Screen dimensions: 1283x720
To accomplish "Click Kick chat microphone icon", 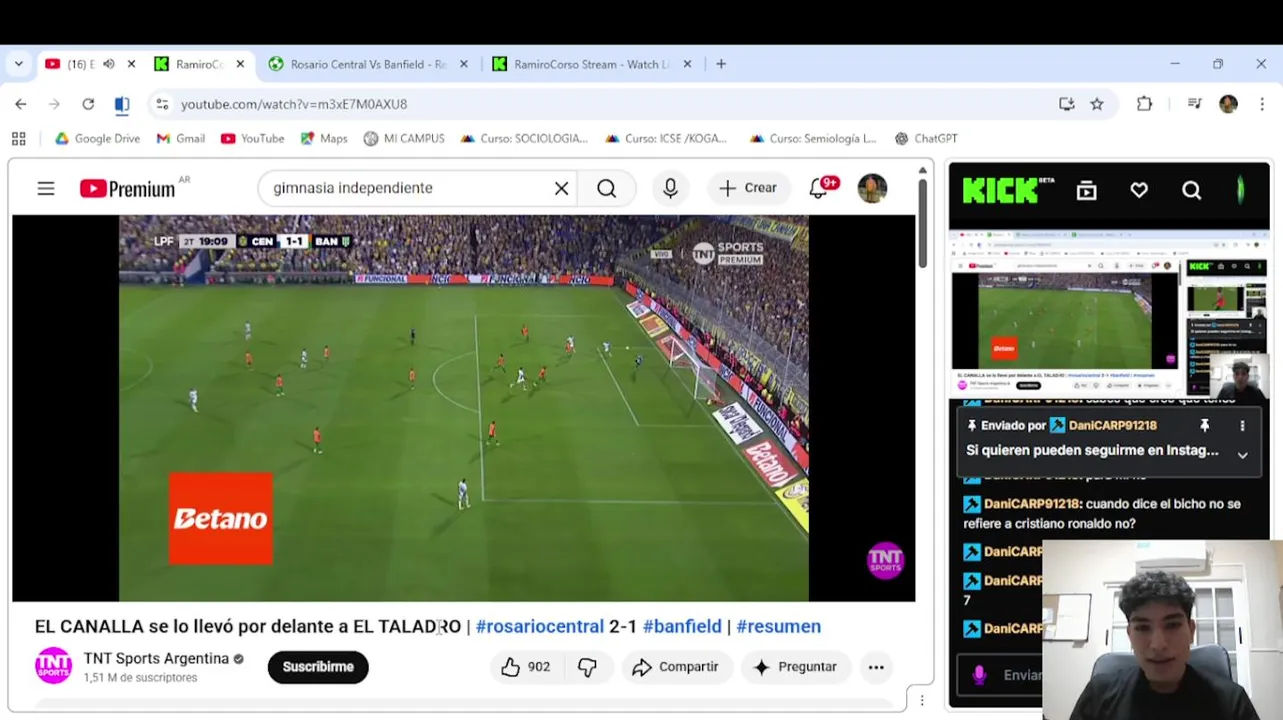I will (x=979, y=675).
